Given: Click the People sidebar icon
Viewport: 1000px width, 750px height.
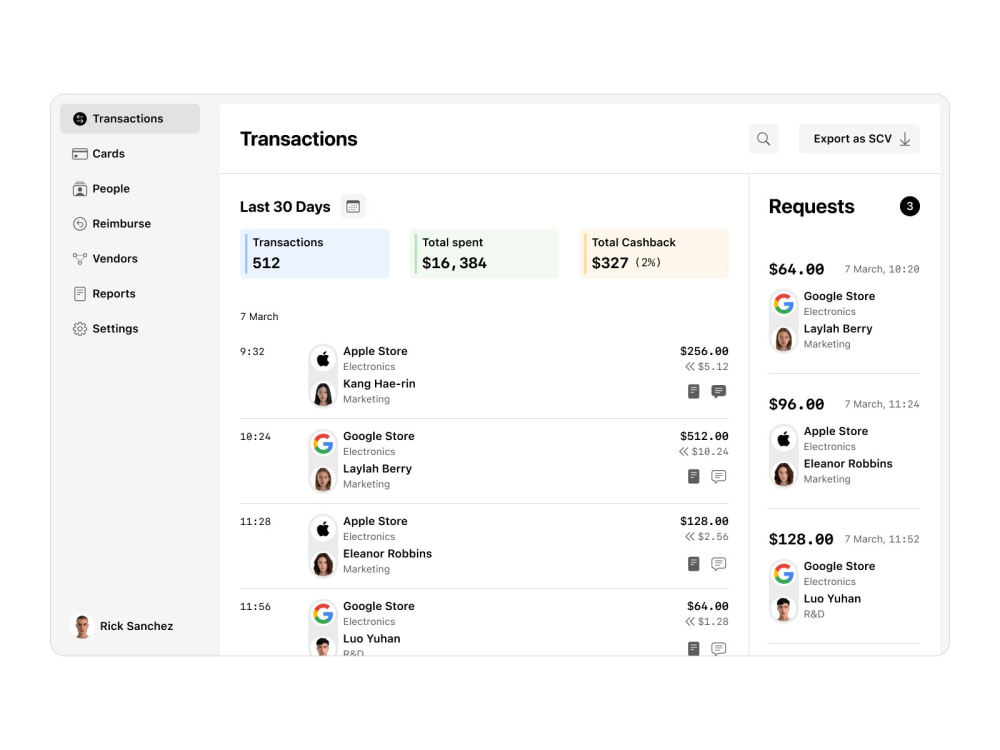Looking at the screenshot, I should 80,189.
